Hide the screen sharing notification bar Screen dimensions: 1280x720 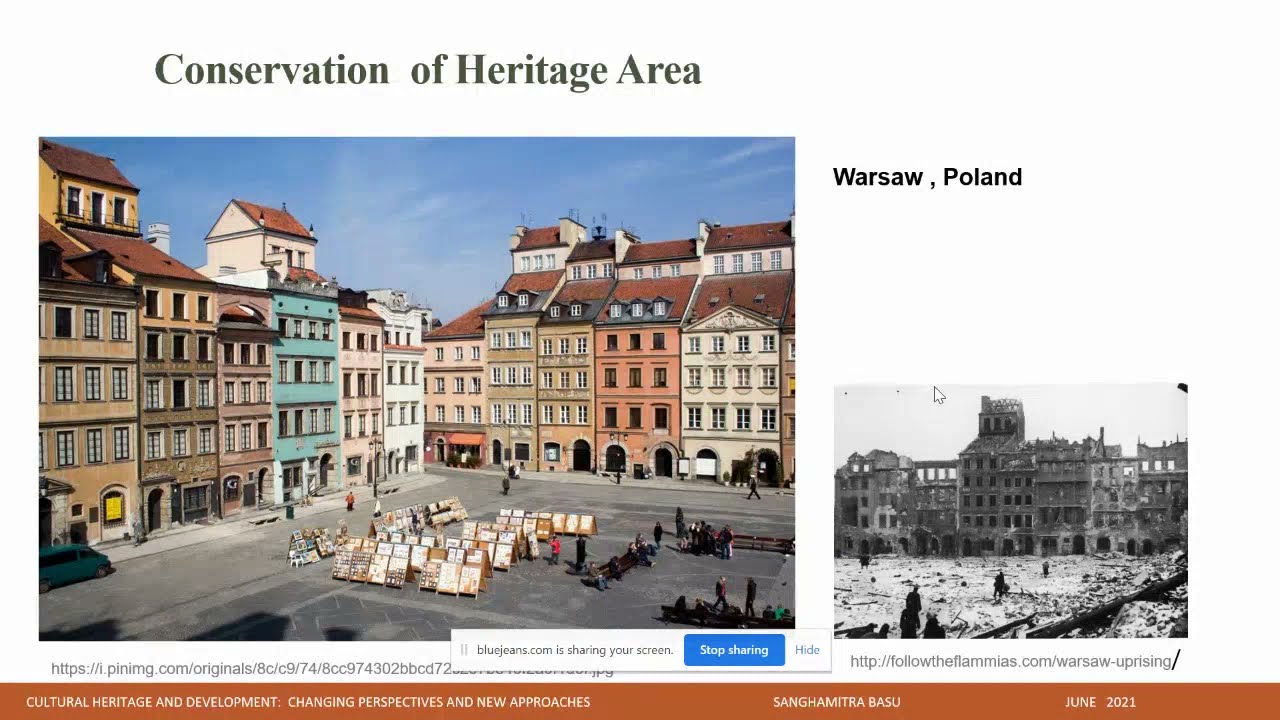coord(807,650)
